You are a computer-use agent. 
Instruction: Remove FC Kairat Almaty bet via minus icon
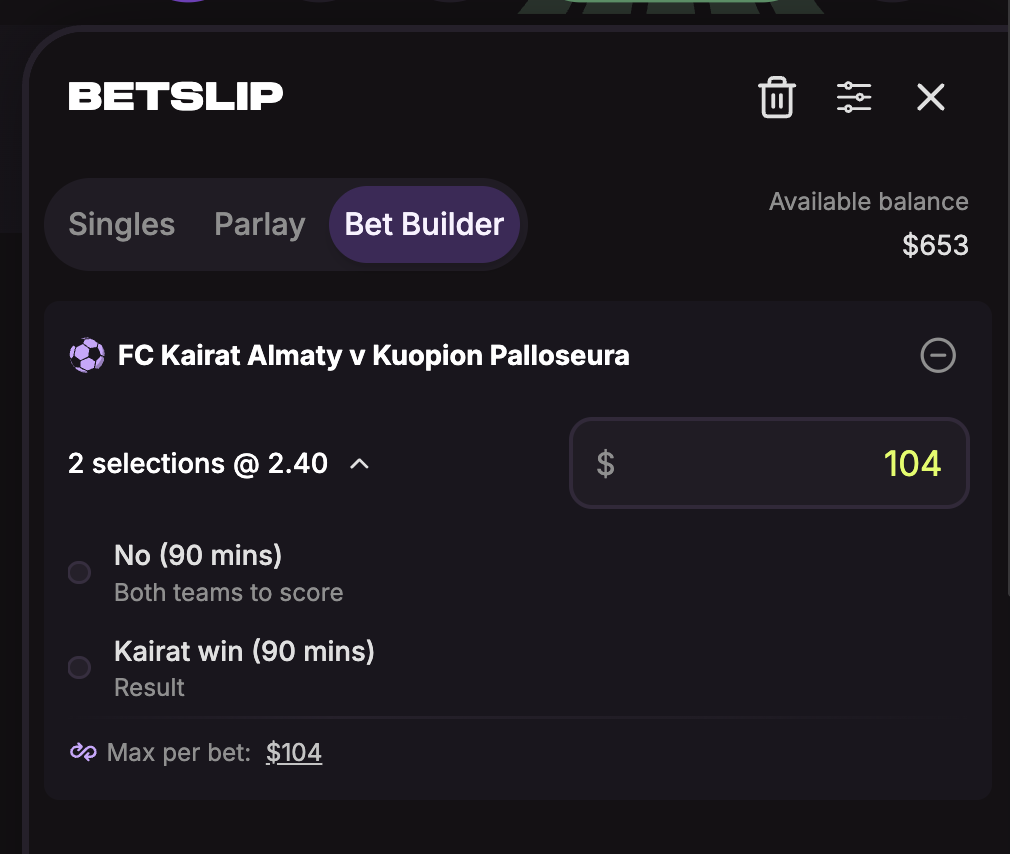(x=938, y=356)
